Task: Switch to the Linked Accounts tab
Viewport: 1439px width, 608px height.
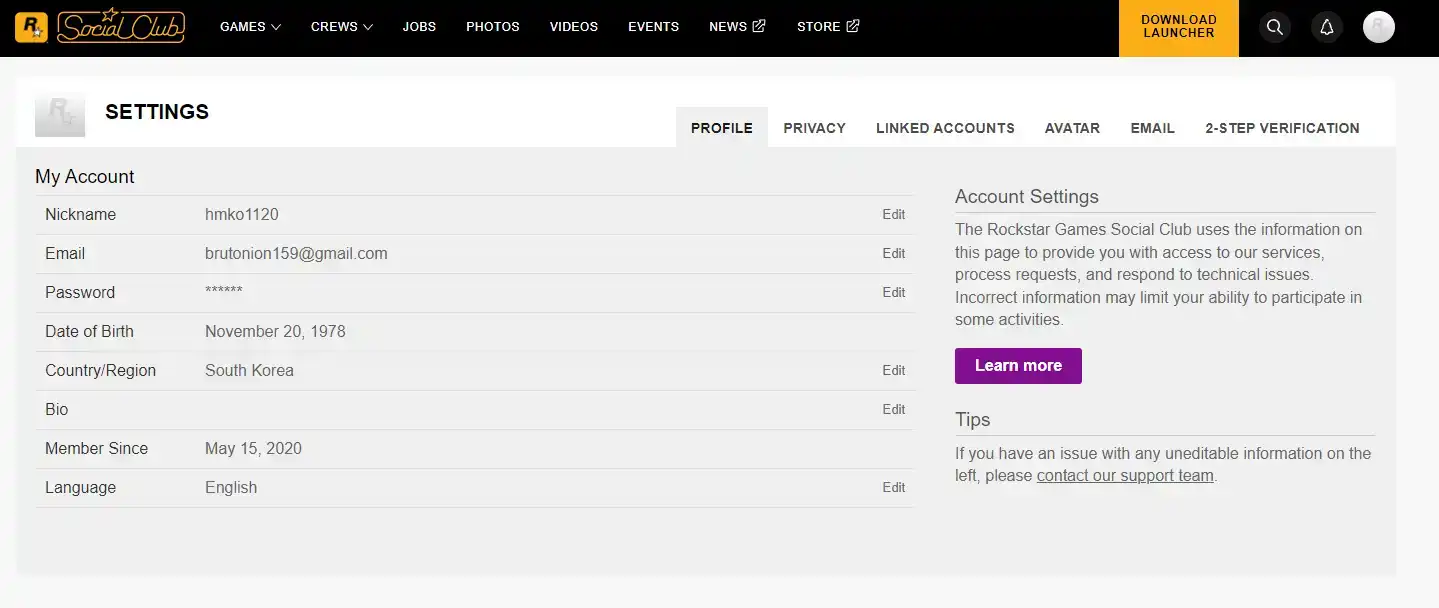Action: pyautogui.click(x=945, y=128)
